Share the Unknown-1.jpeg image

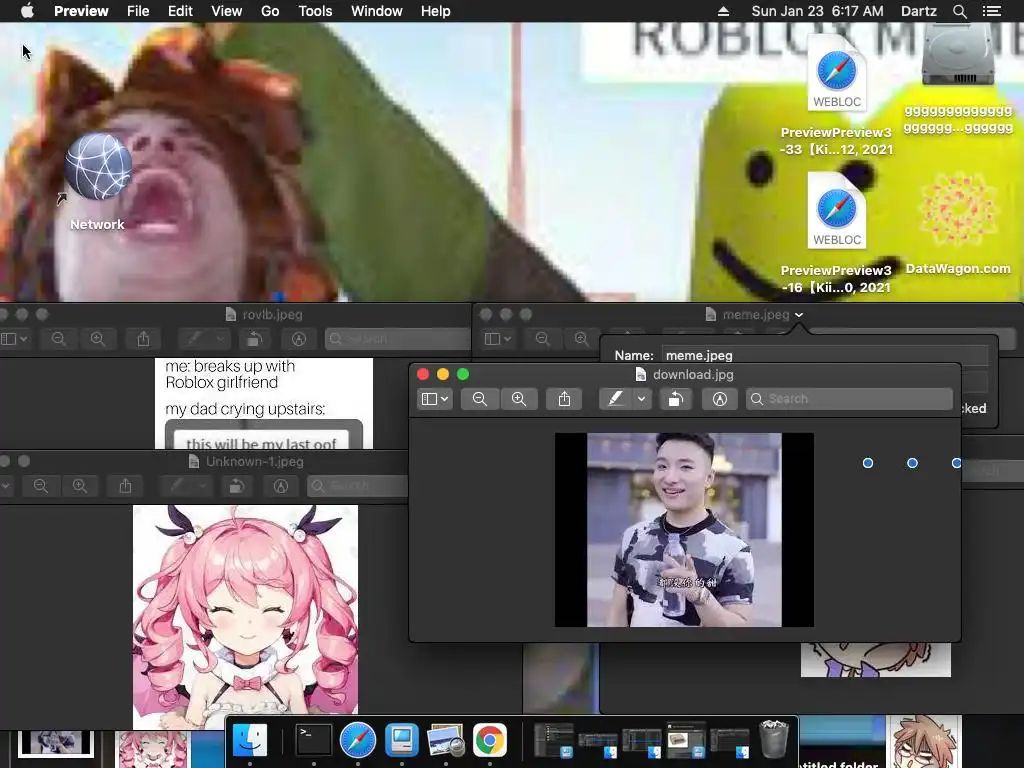[125, 486]
